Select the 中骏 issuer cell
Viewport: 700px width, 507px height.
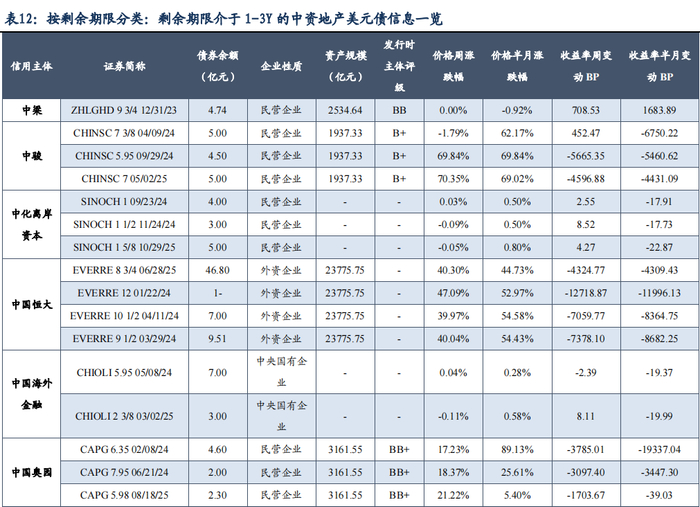coord(32,156)
